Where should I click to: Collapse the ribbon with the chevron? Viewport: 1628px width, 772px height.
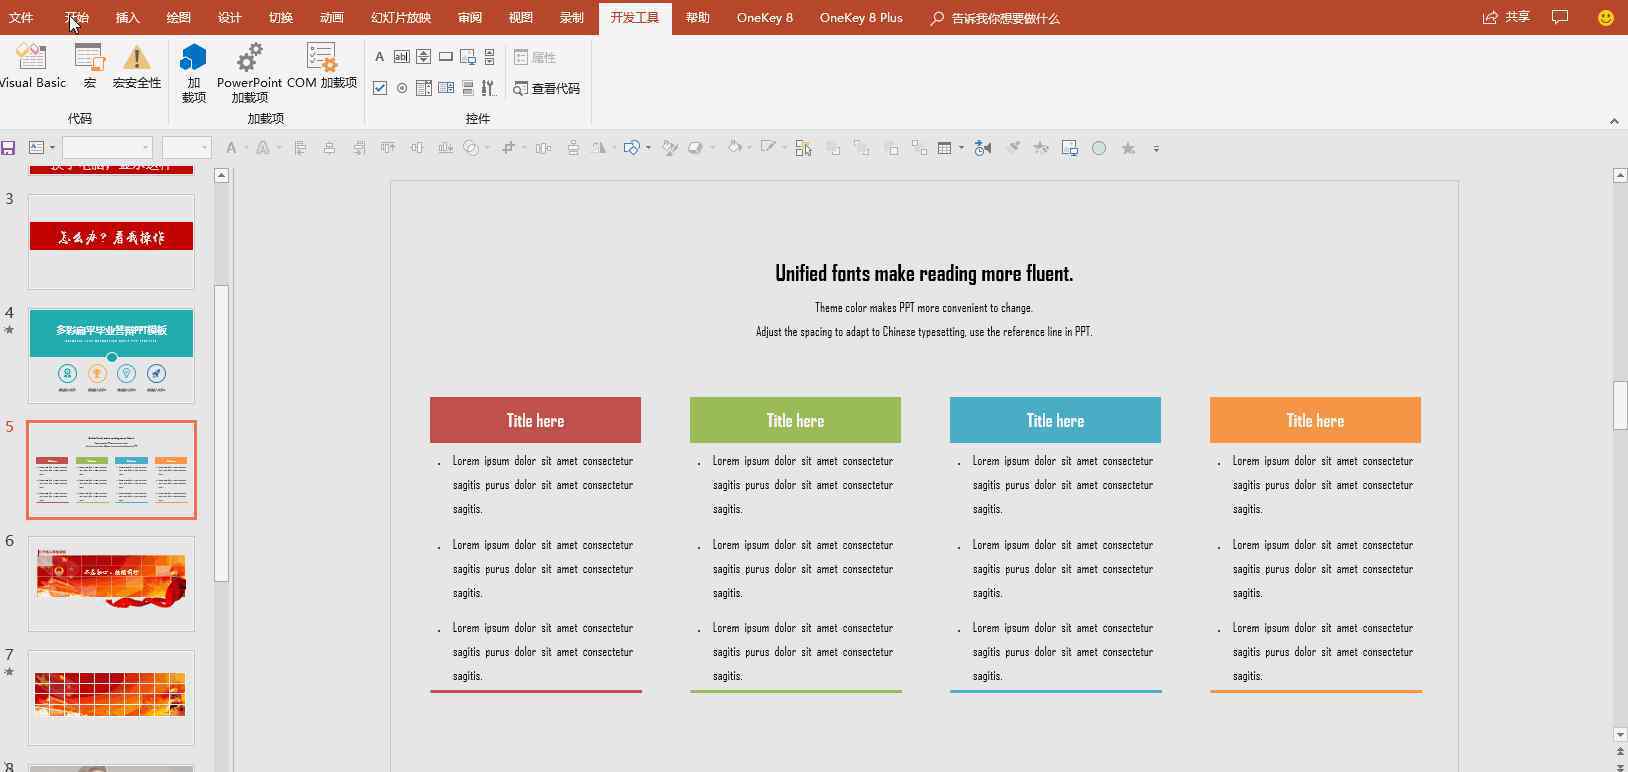point(1614,121)
